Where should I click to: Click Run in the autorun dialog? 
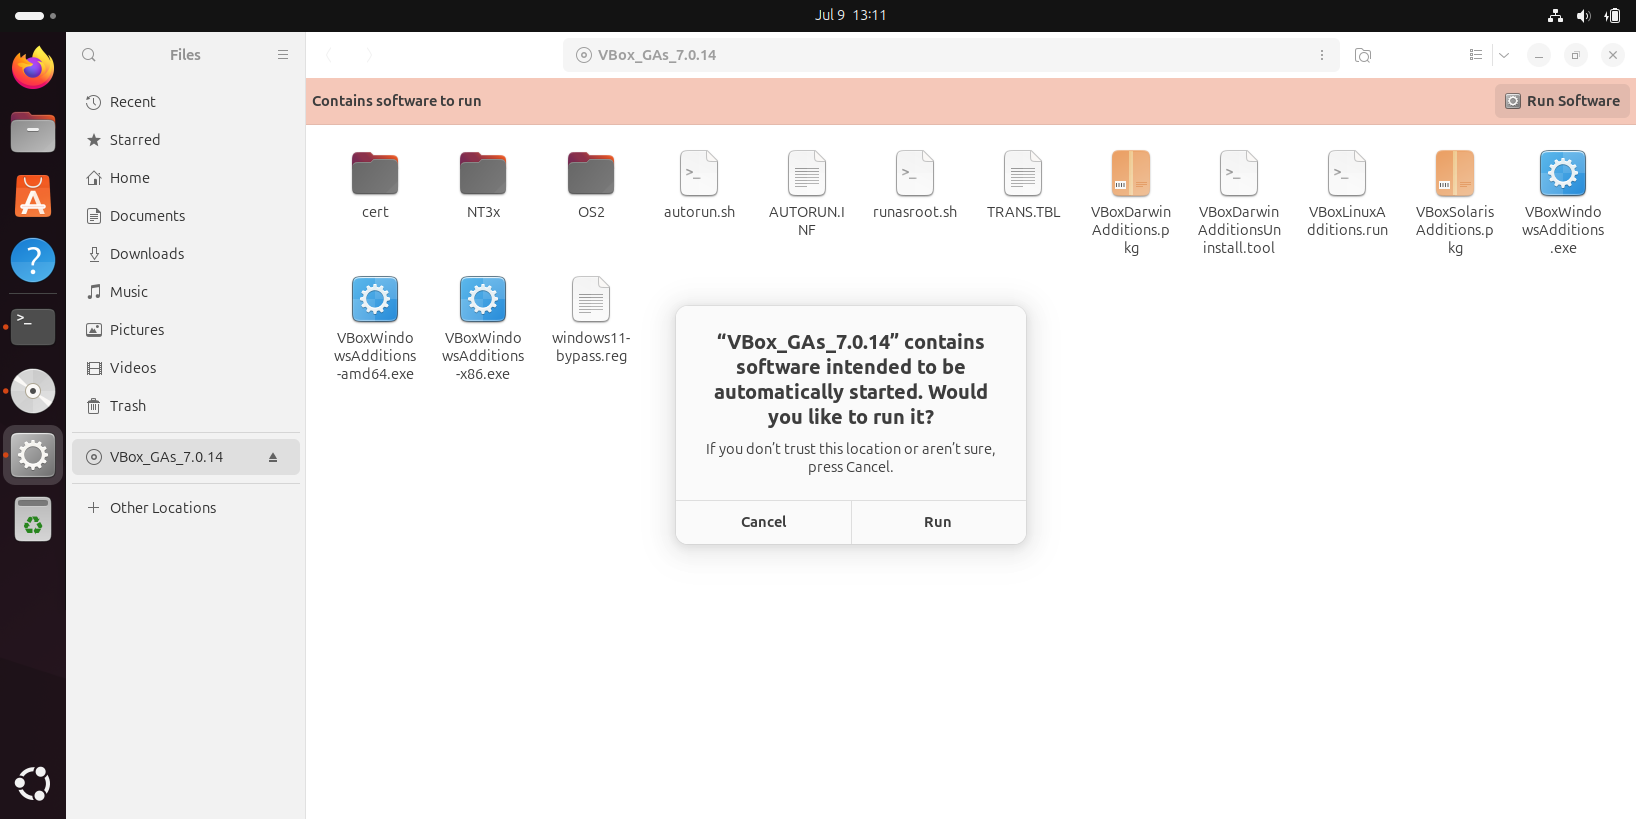pyautogui.click(x=938, y=522)
